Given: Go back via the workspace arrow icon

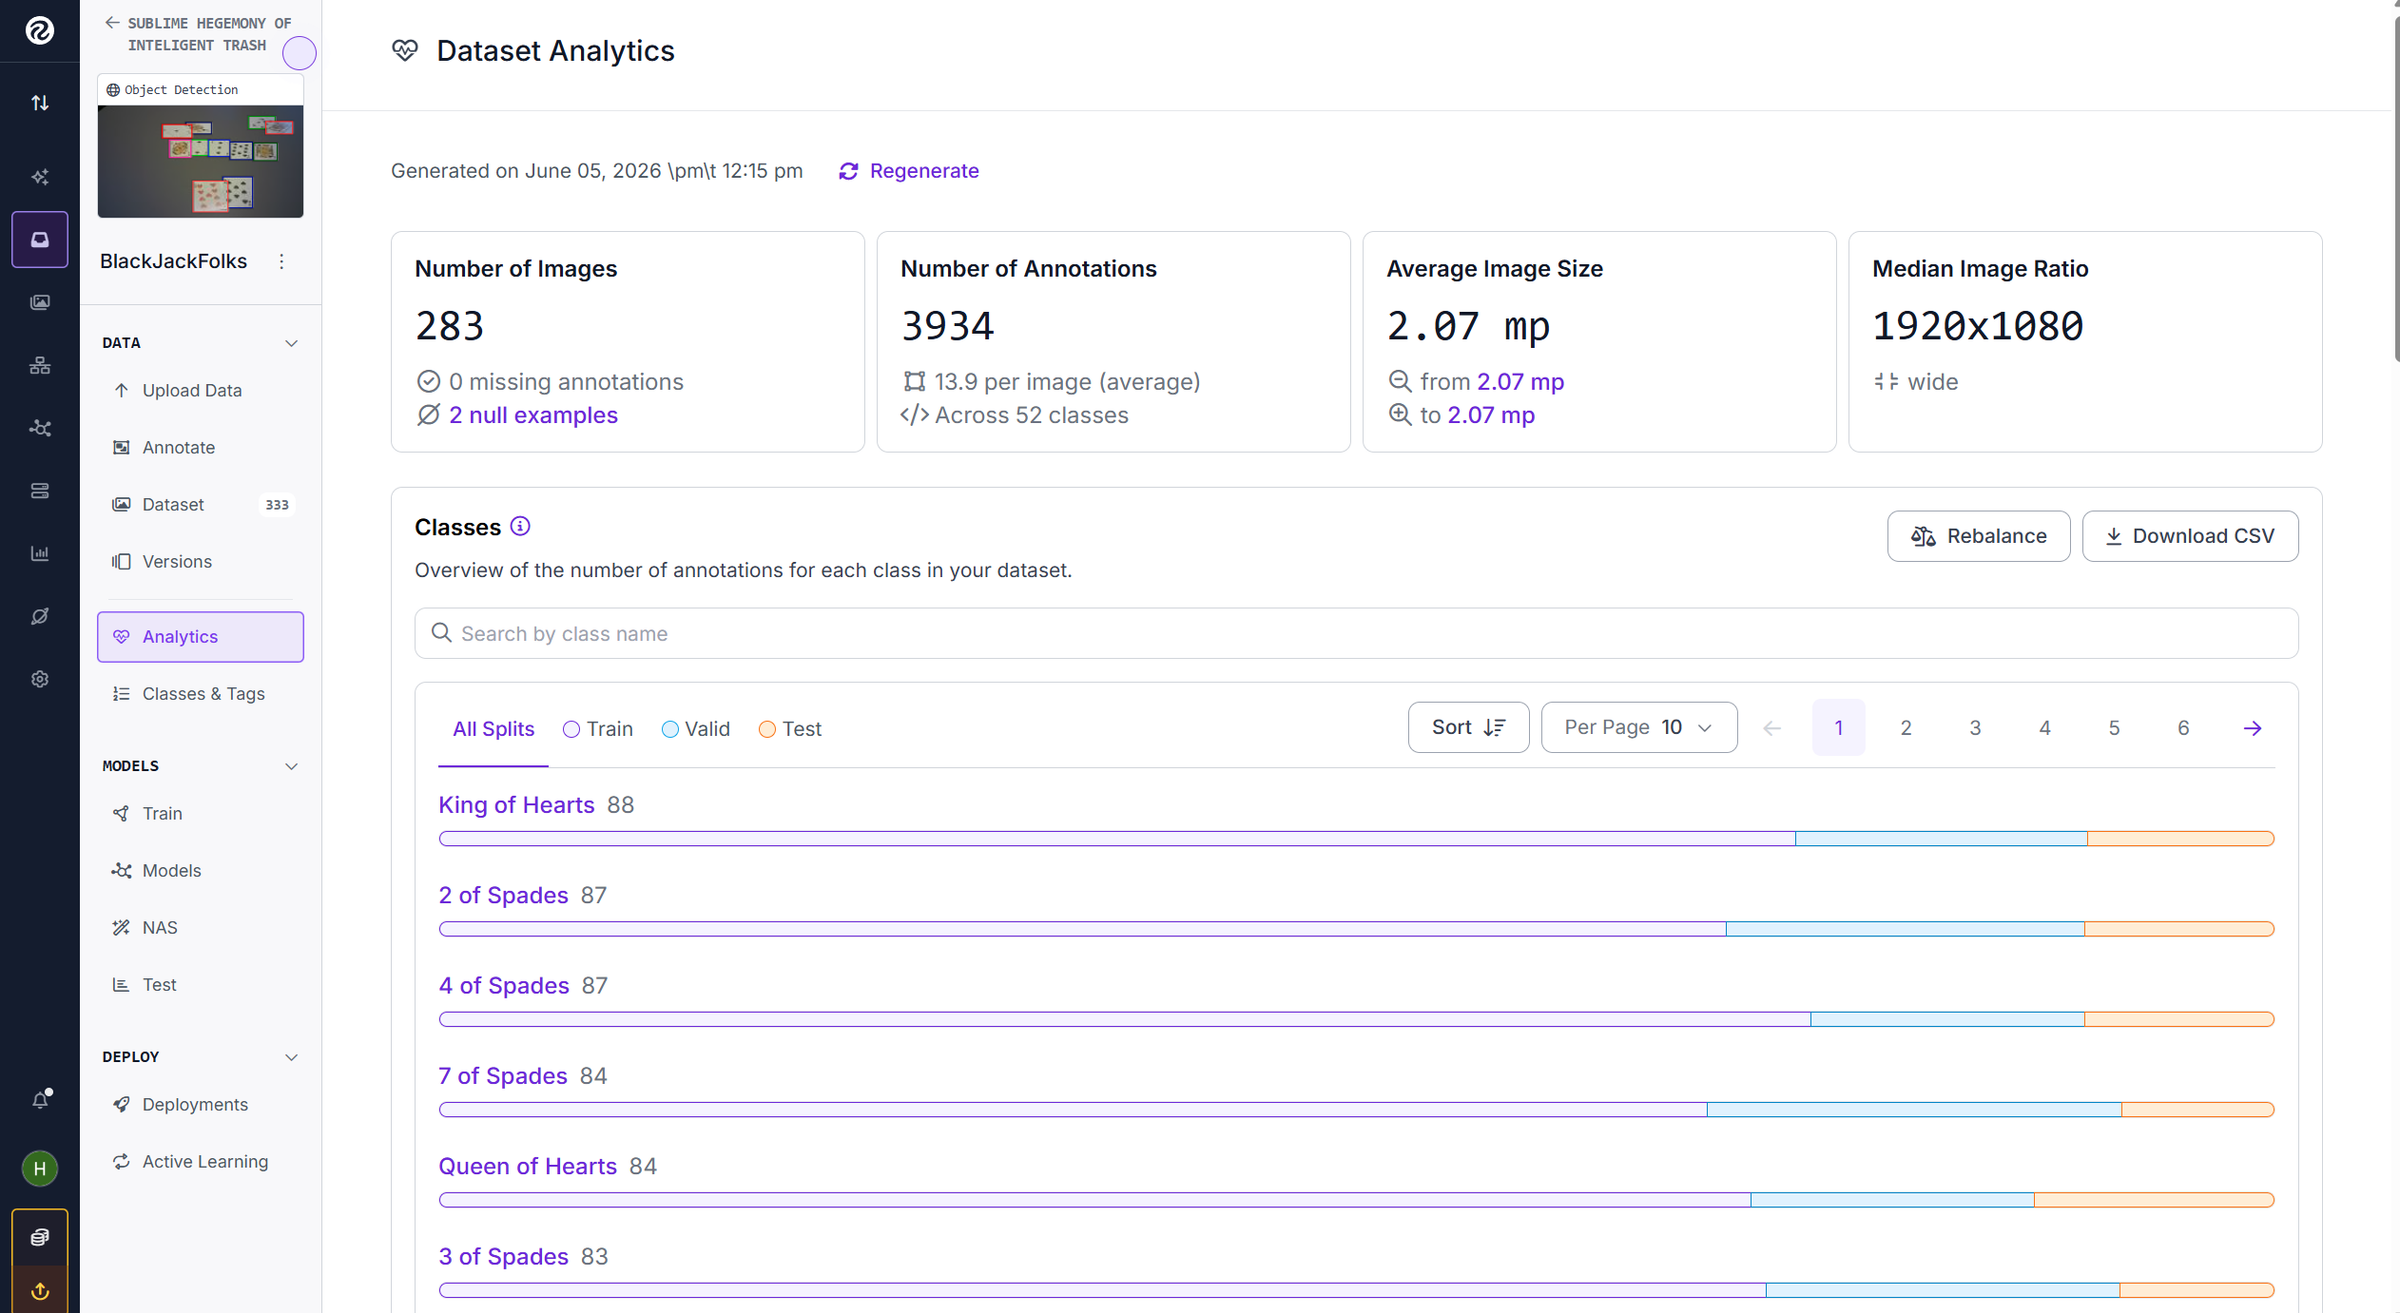Looking at the screenshot, I should 112,23.
